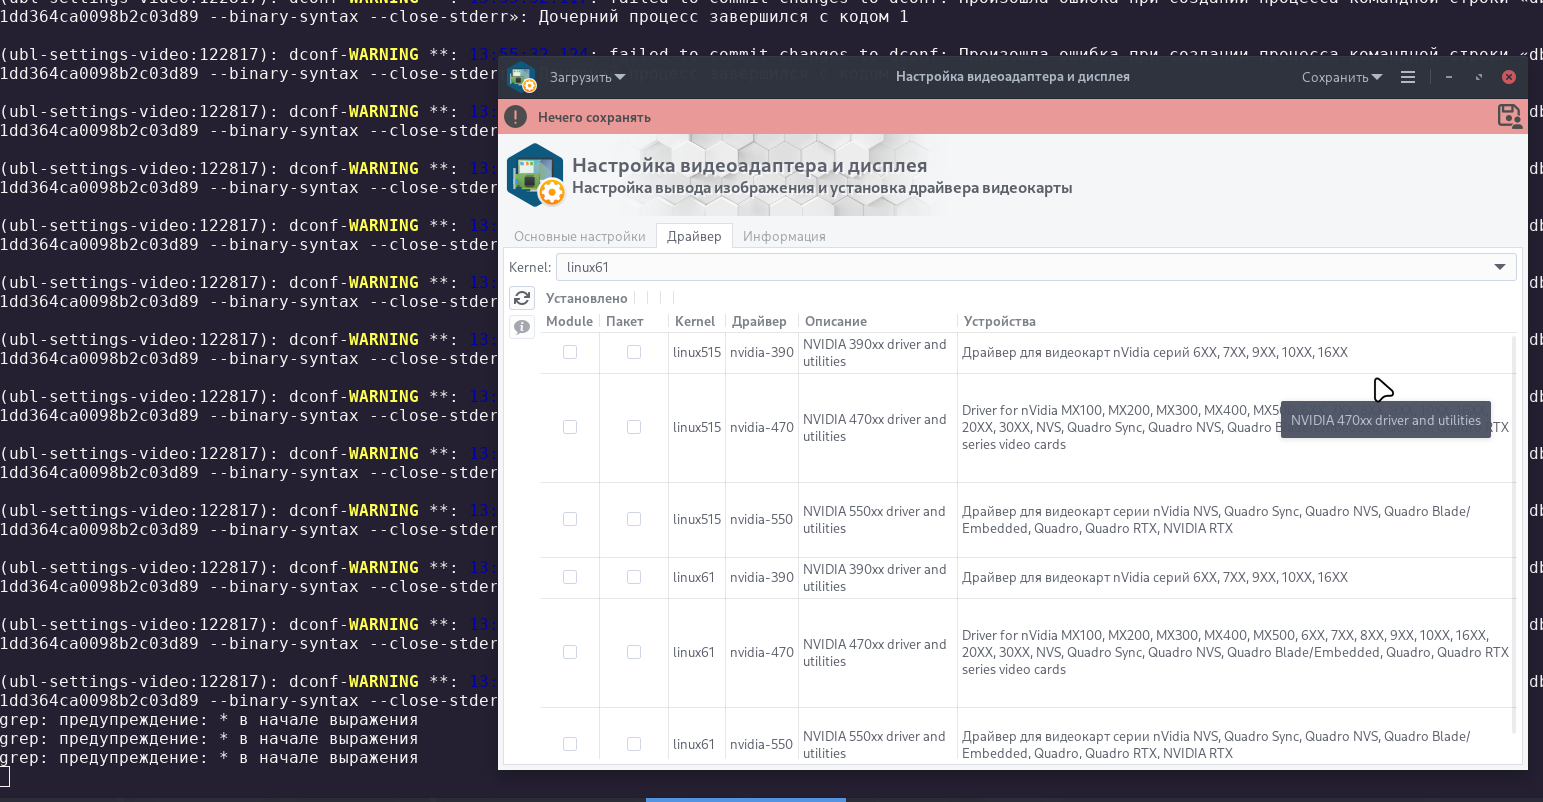Click nvidia-470 driver cell in linux515 row

[x=762, y=427]
